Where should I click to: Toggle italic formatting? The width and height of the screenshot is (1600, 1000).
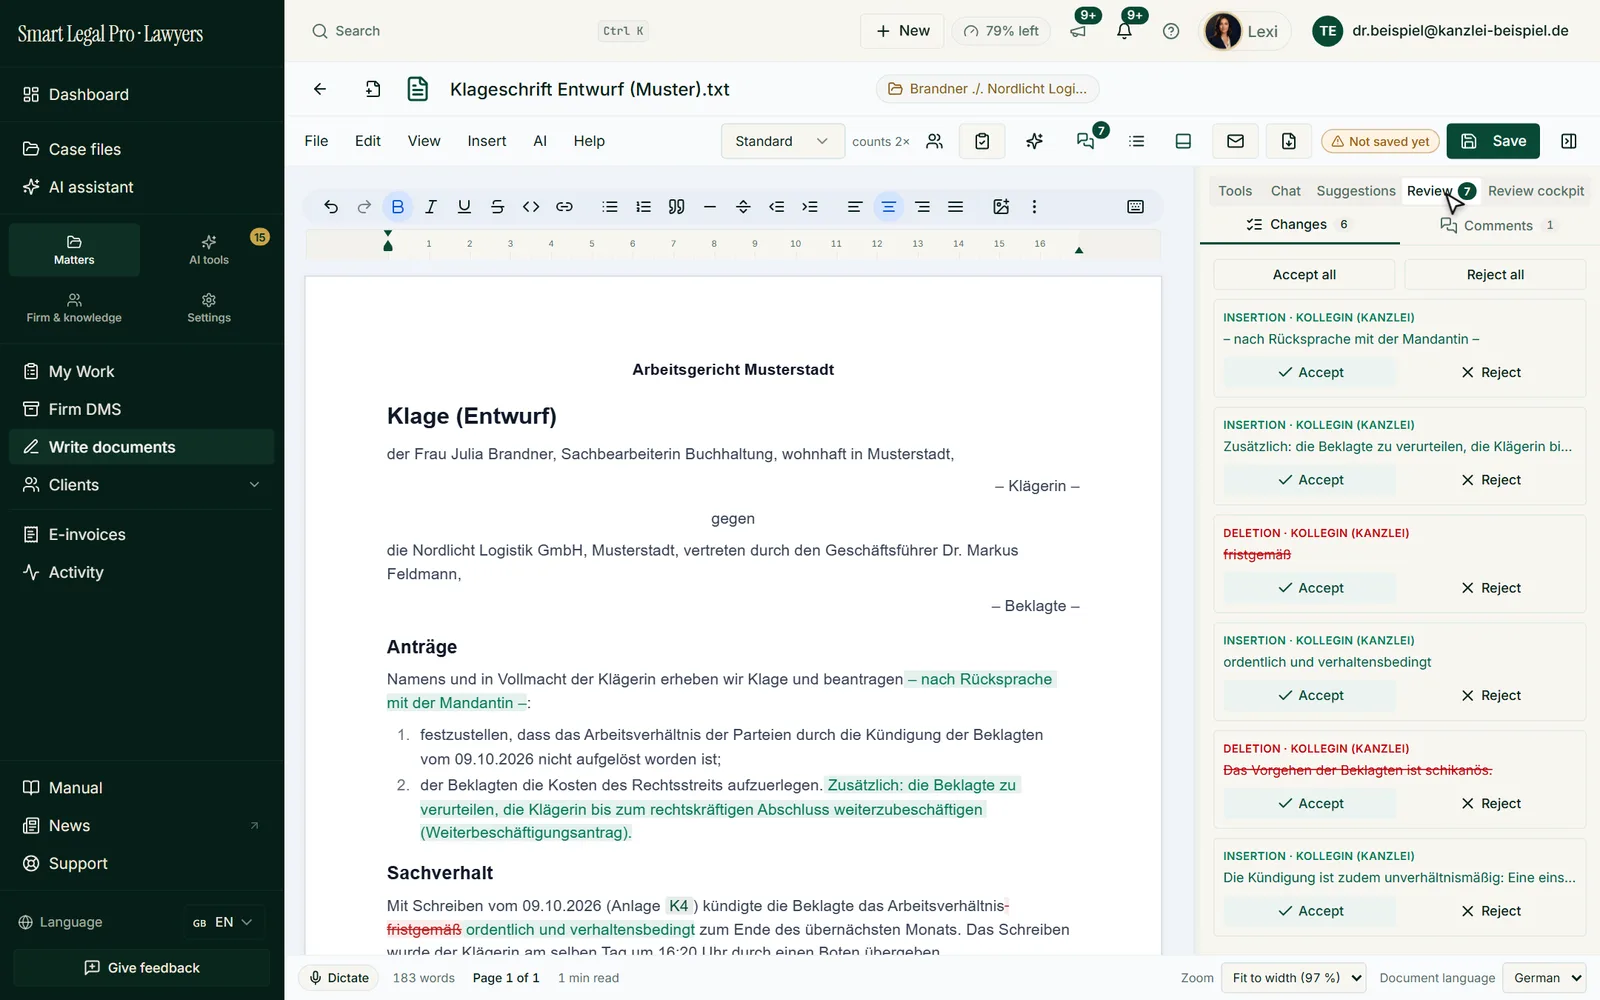431,207
